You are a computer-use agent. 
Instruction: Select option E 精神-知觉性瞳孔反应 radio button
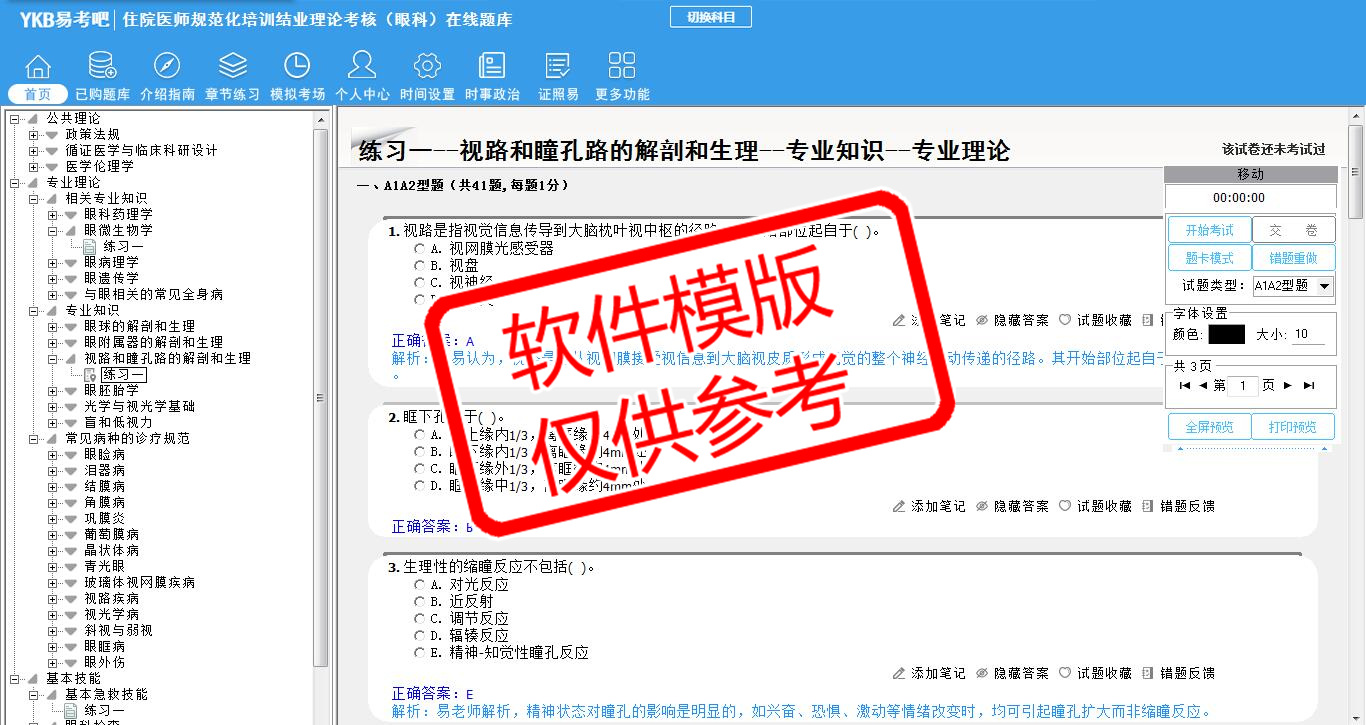point(420,653)
